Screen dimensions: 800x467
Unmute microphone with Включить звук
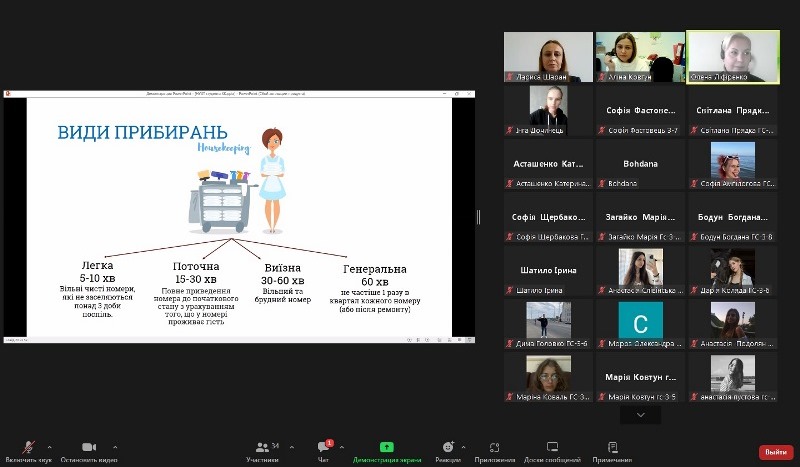(x=29, y=448)
